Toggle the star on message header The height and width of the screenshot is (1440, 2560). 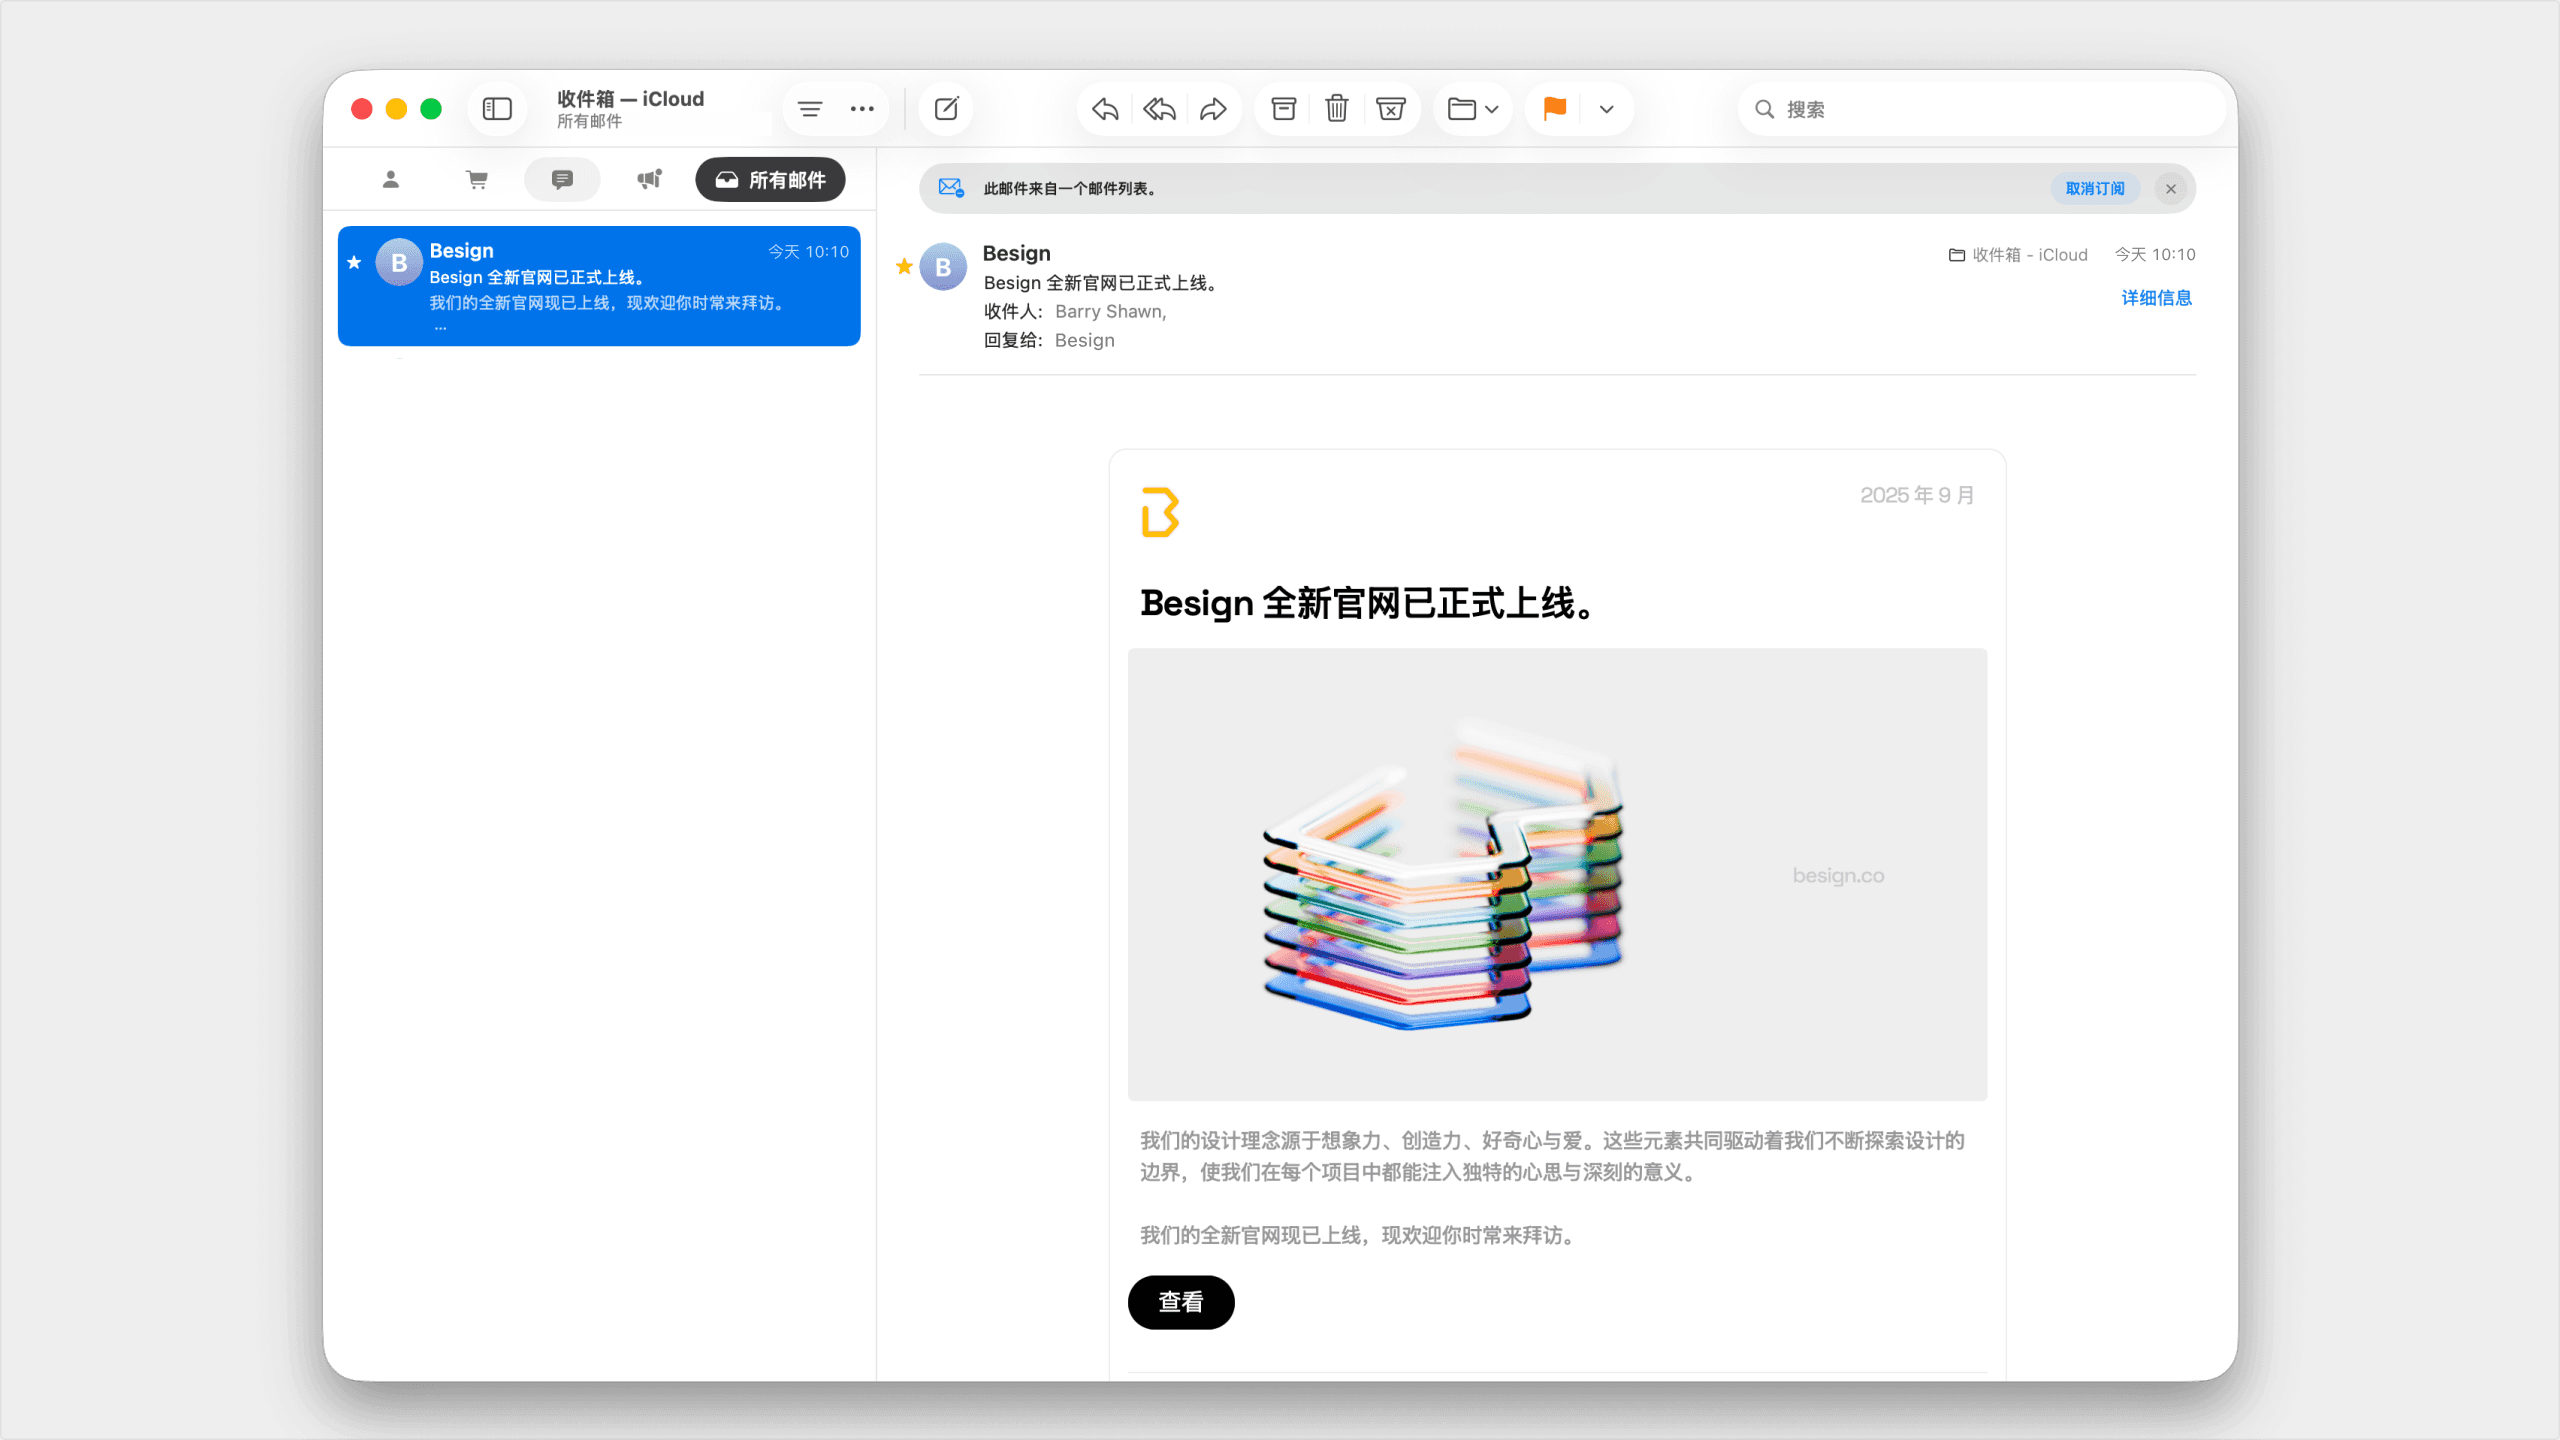[904, 266]
